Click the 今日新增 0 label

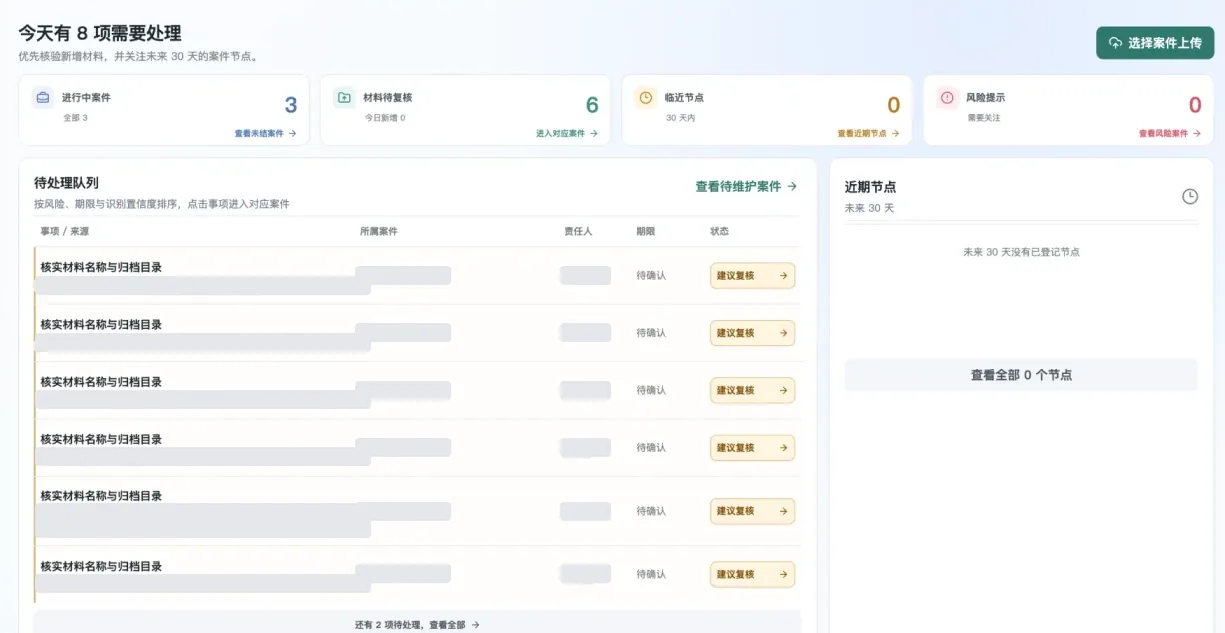[x=385, y=118]
